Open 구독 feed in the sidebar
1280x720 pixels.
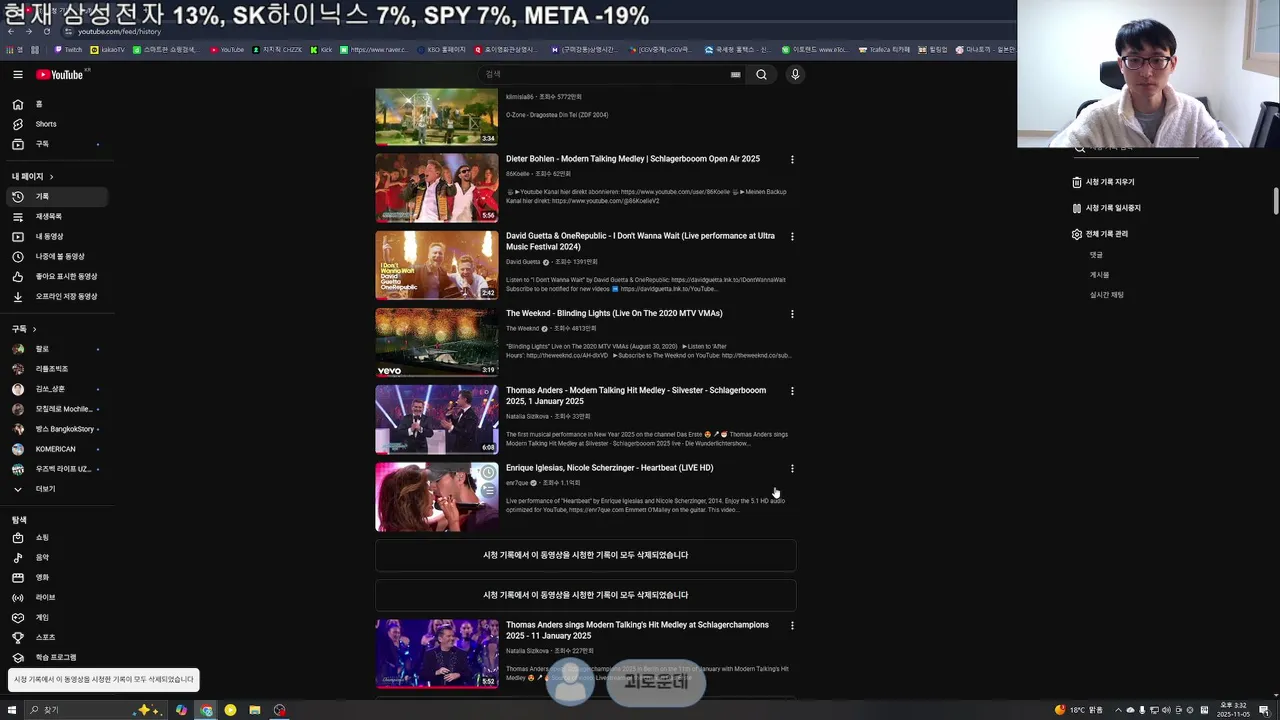(55, 144)
